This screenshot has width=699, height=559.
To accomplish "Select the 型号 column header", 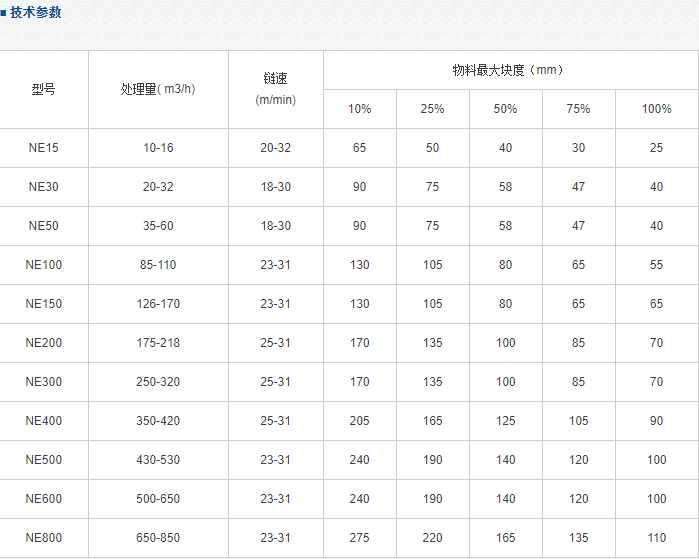I will point(44,89).
